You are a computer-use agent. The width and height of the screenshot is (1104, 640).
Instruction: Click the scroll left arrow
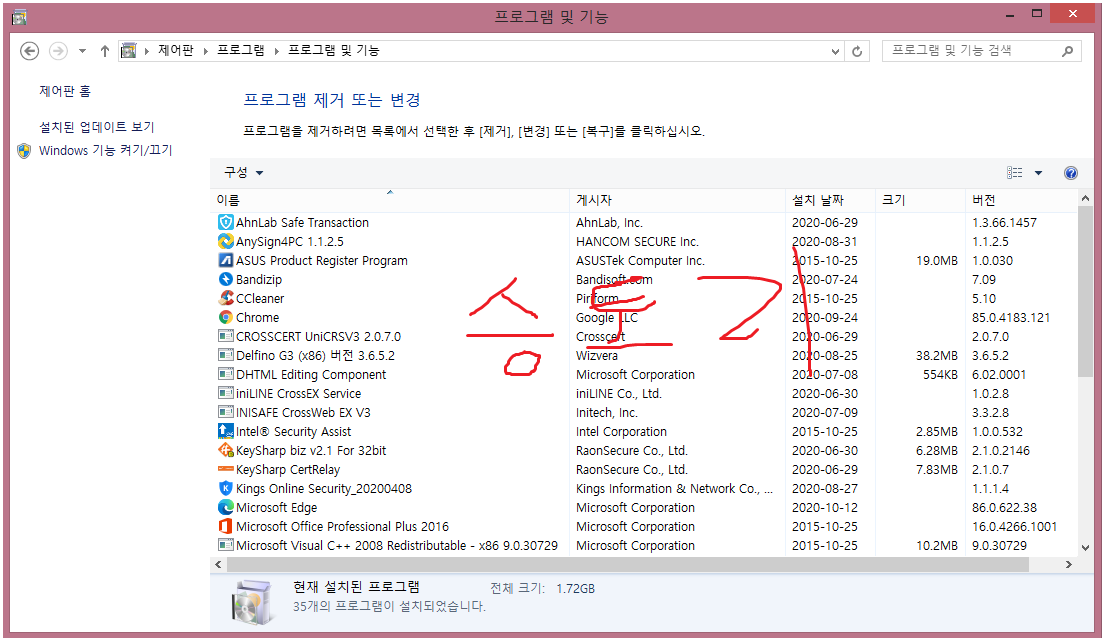[x=218, y=565]
